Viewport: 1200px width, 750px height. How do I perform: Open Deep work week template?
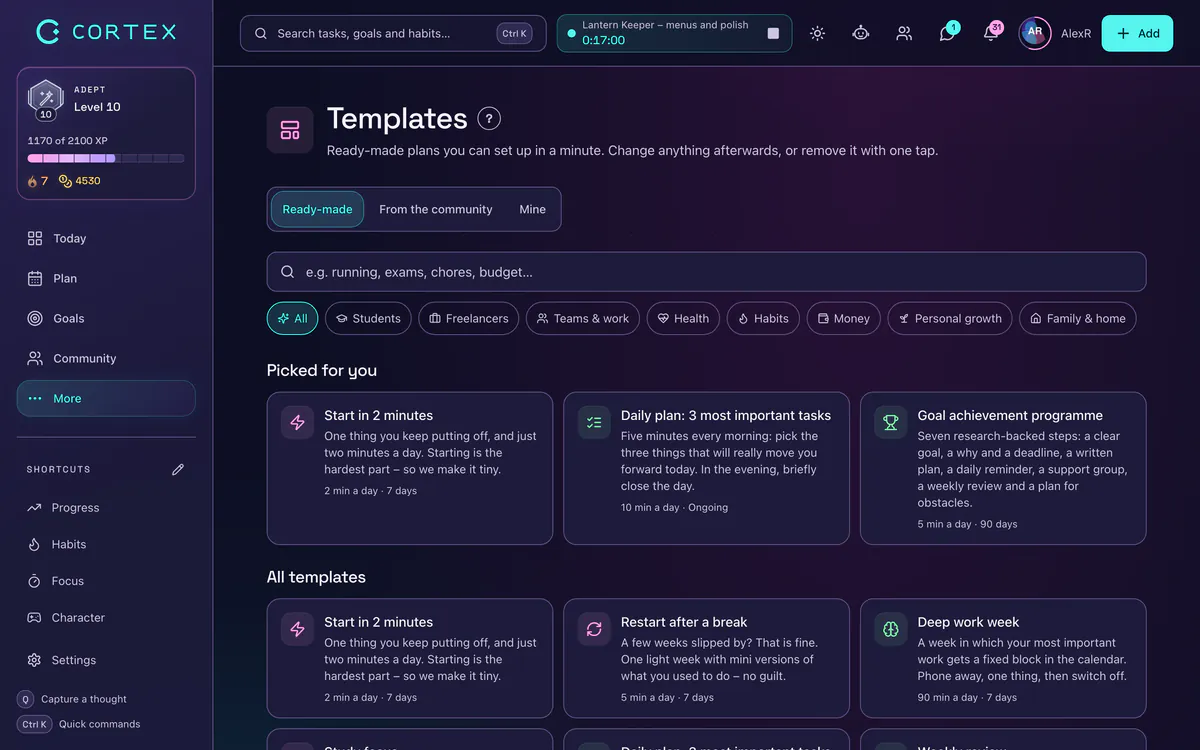coord(1003,658)
